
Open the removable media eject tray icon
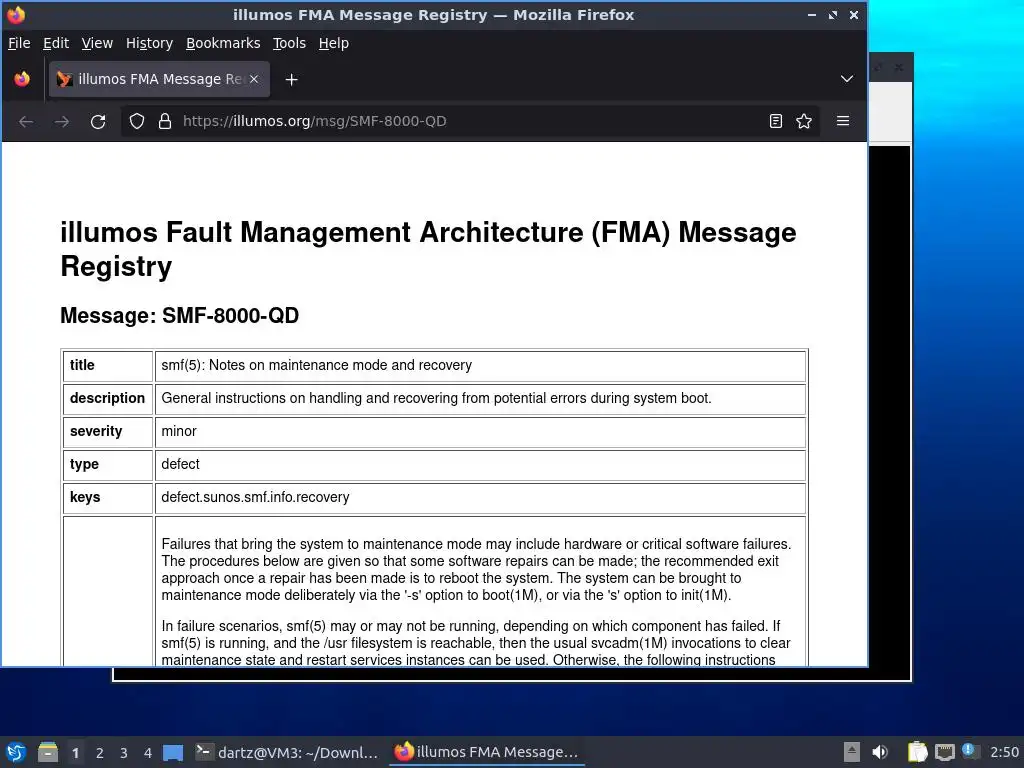click(x=851, y=752)
